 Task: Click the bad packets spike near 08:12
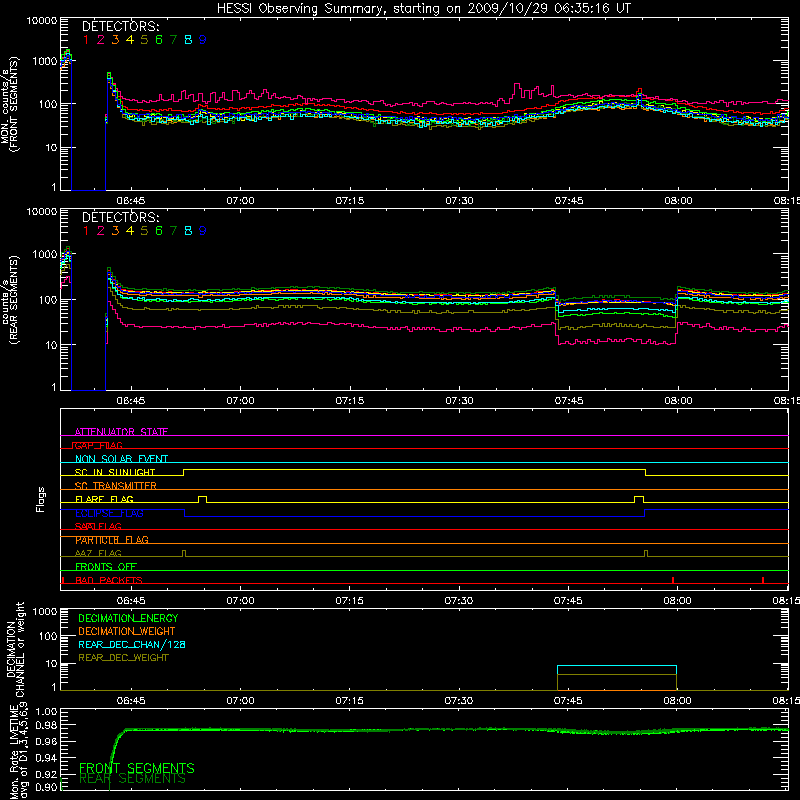click(763, 580)
